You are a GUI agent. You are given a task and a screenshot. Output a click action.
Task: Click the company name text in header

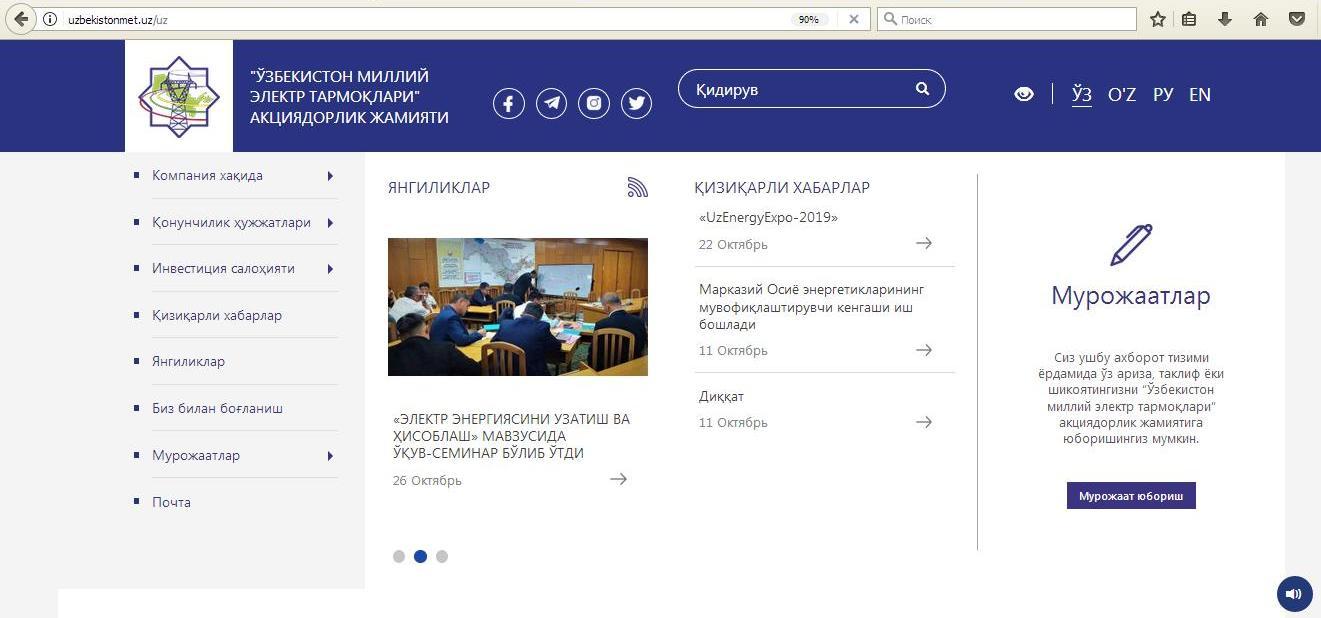(x=349, y=97)
